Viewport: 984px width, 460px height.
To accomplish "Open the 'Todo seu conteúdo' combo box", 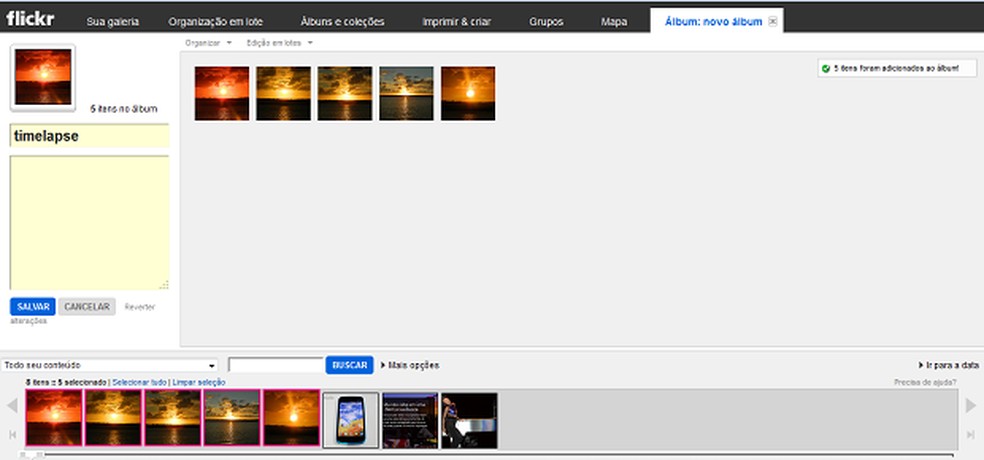I will [x=109, y=365].
